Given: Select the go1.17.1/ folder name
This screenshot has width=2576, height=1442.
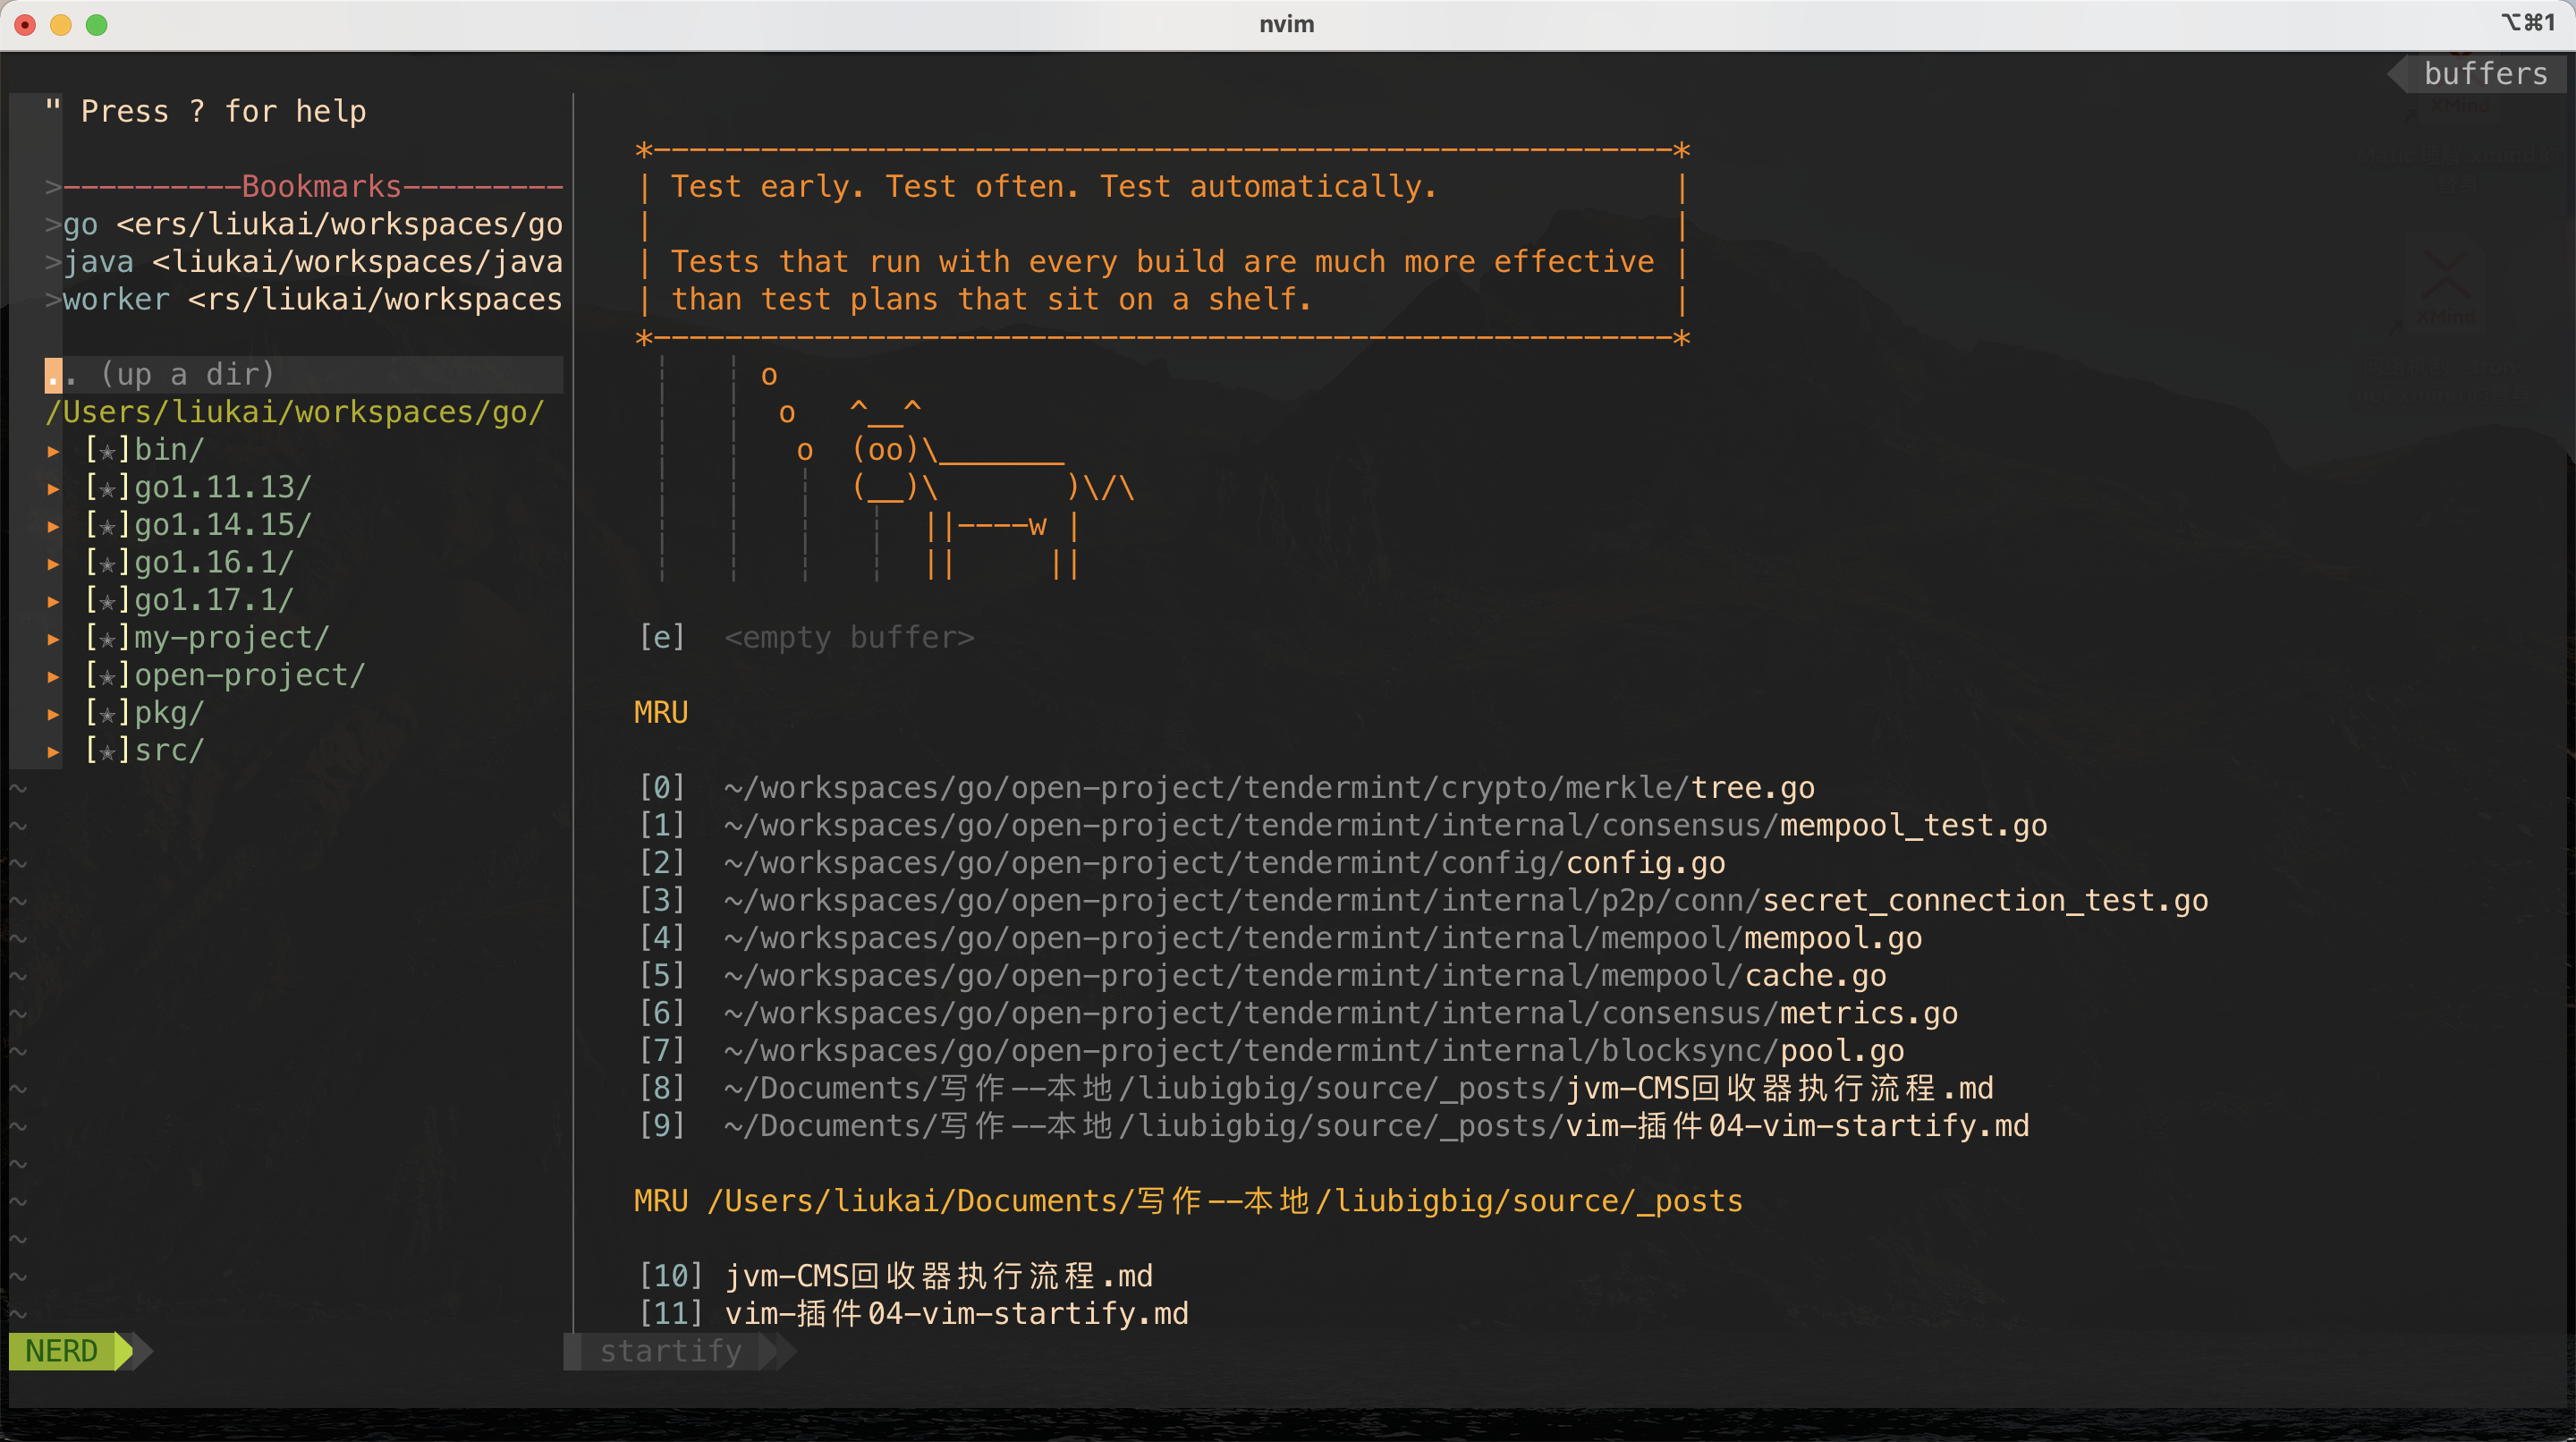Looking at the screenshot, I should tap(214, 600).
